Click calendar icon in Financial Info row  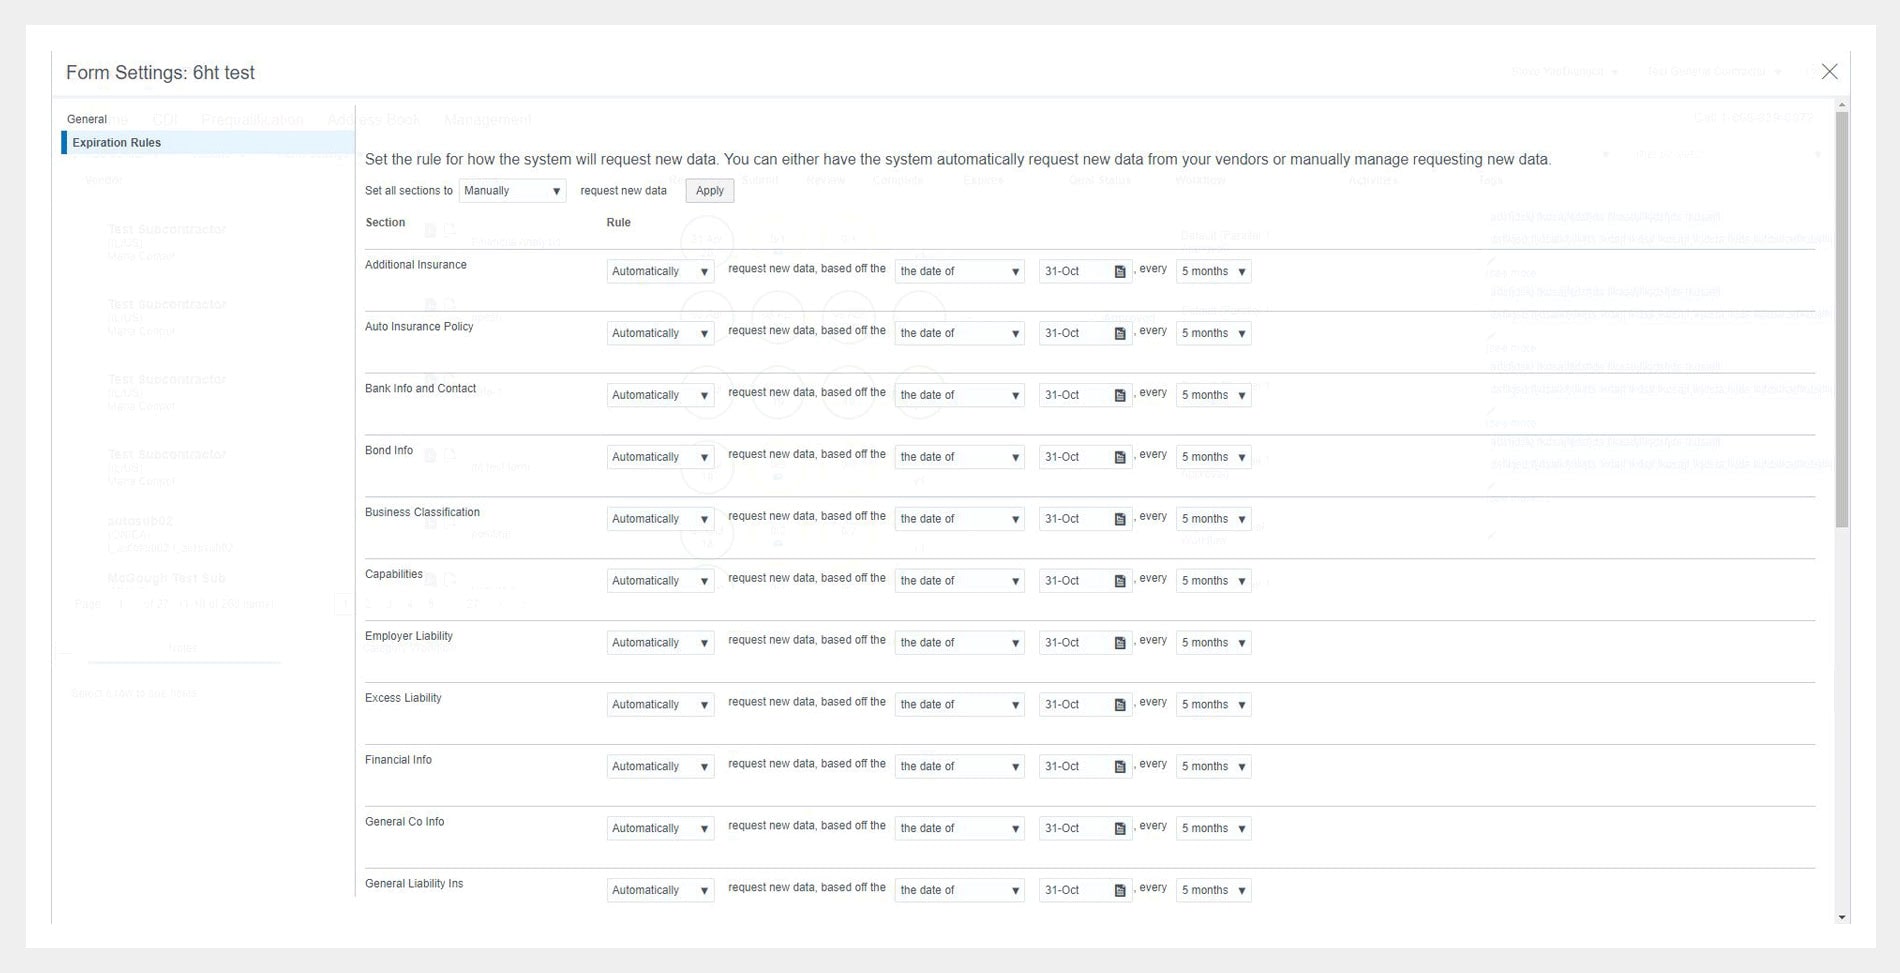point(1120,767)
